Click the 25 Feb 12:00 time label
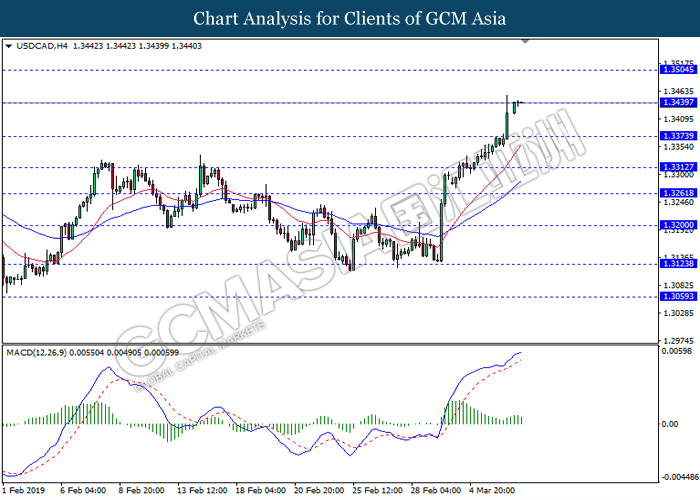This screenshot has height=500, width=700. coord(377,490)
